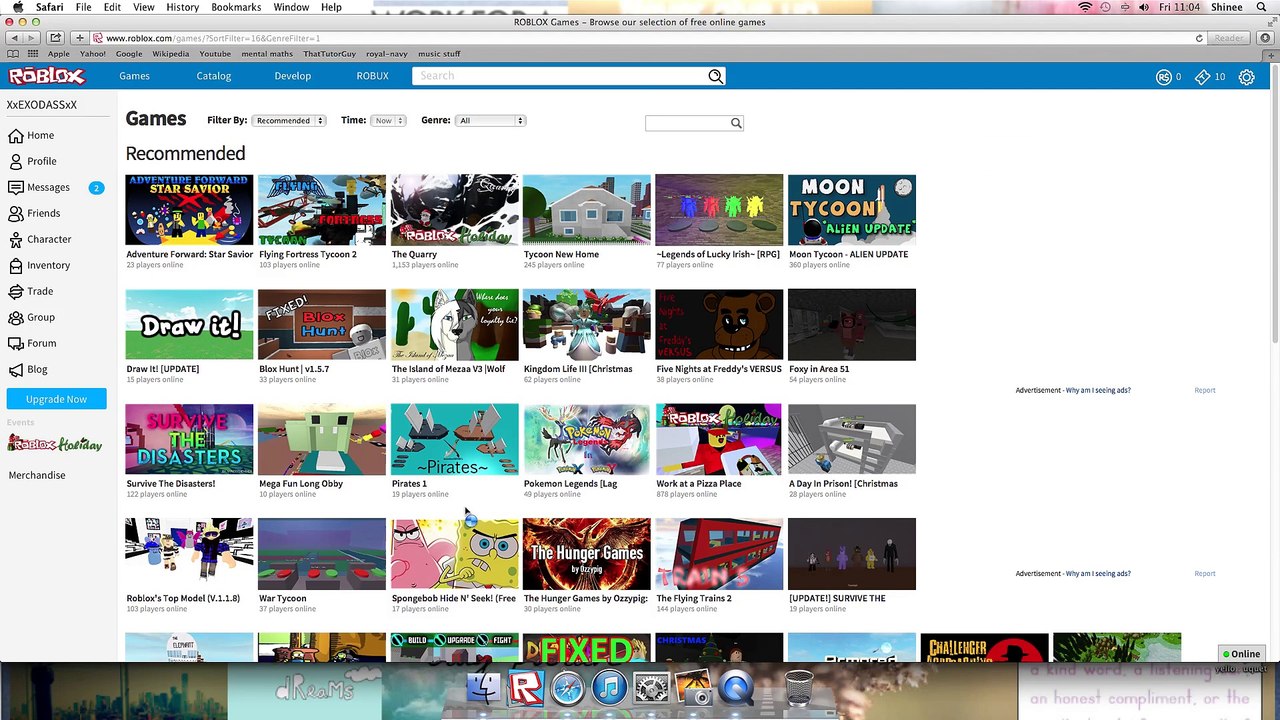Click the Upgrade Now button
The width and height of the screenshot is (1280, 720).
click(x=56, y=399)
